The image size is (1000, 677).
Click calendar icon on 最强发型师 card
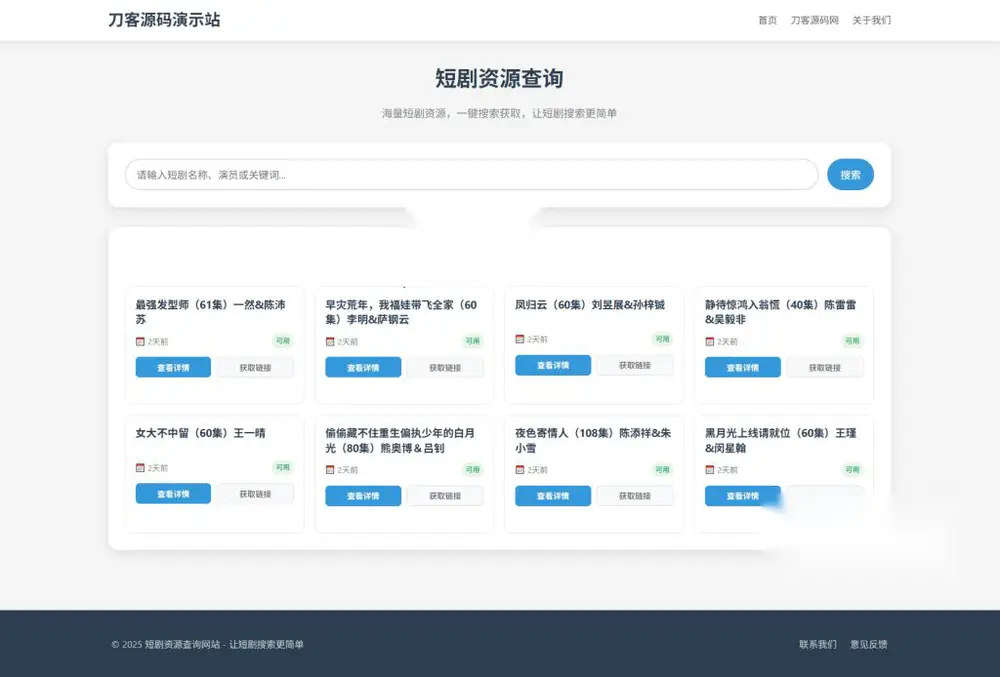click(140, 342)
